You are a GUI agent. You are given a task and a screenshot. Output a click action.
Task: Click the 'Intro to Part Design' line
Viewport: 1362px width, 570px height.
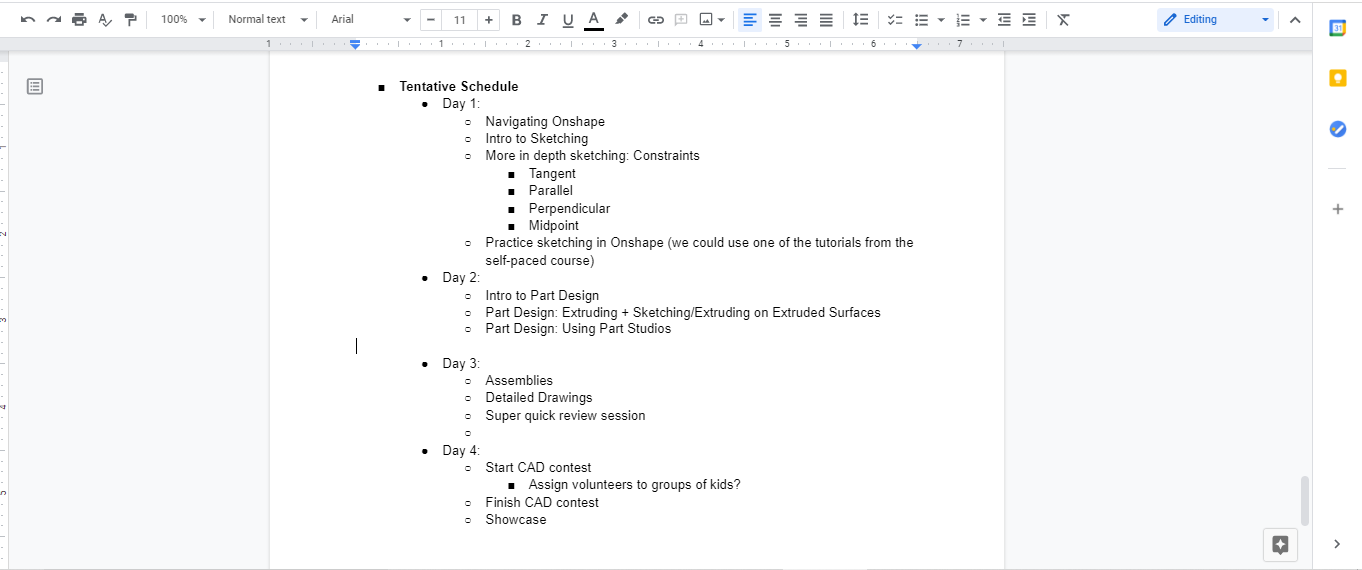[x=542, y=295]
